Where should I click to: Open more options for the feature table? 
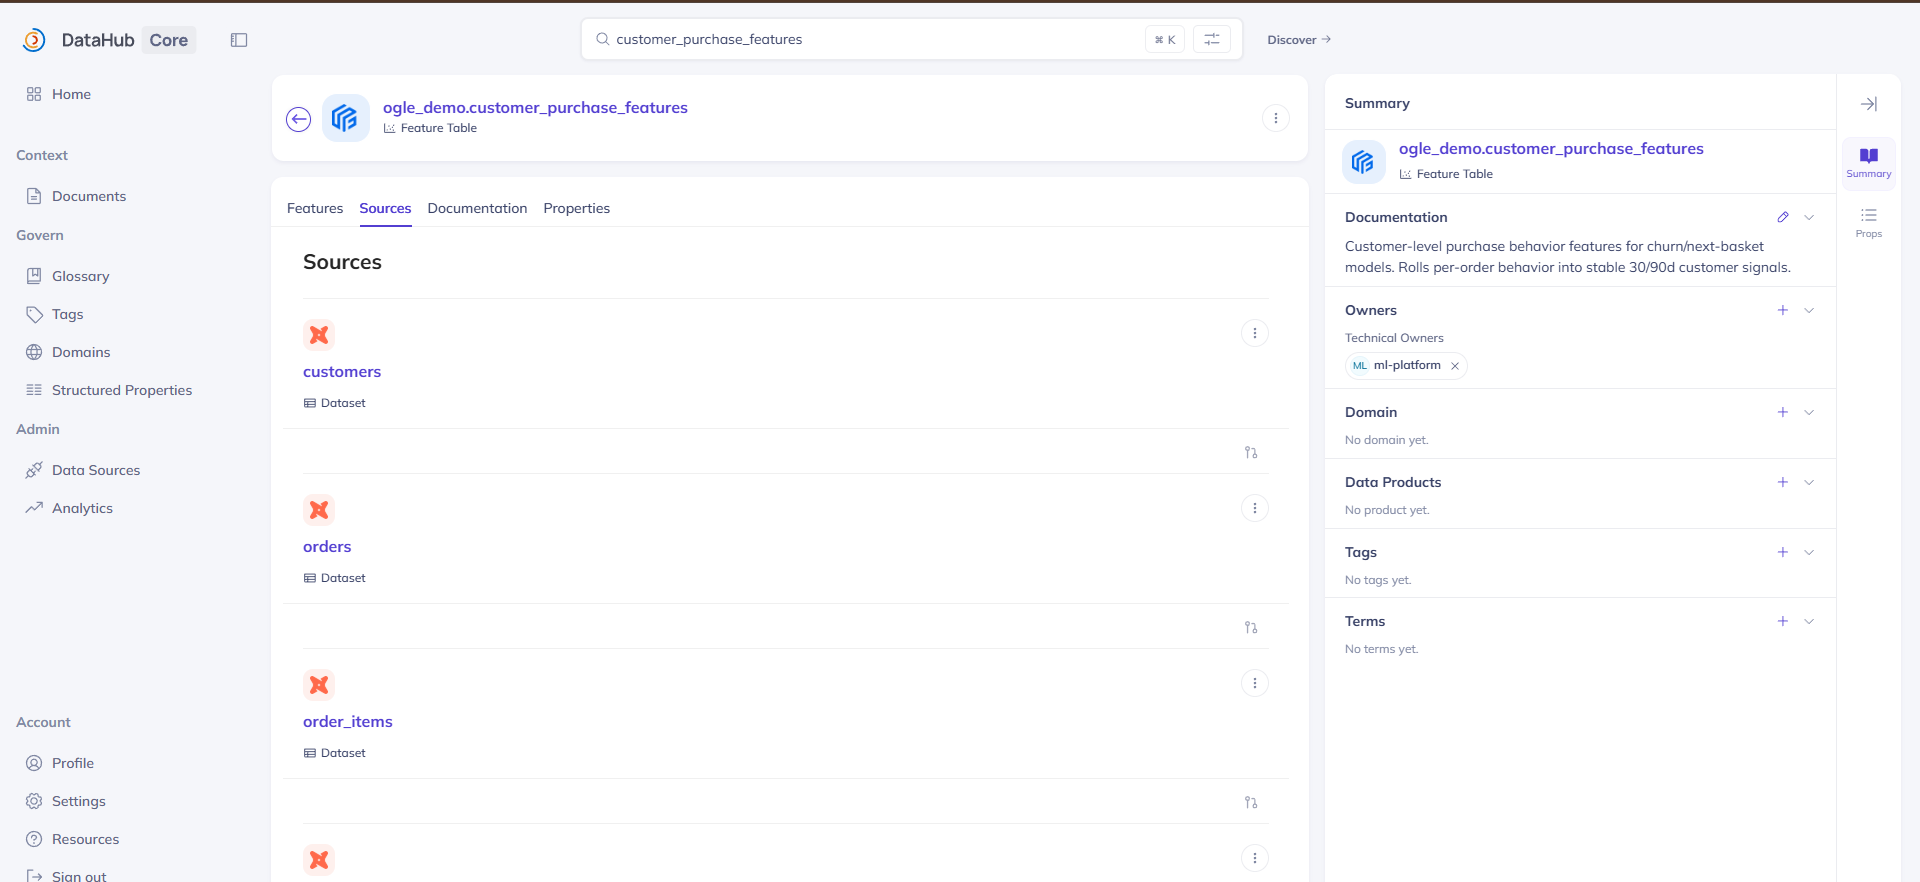pyautogui.click(x=1275, y=118)
